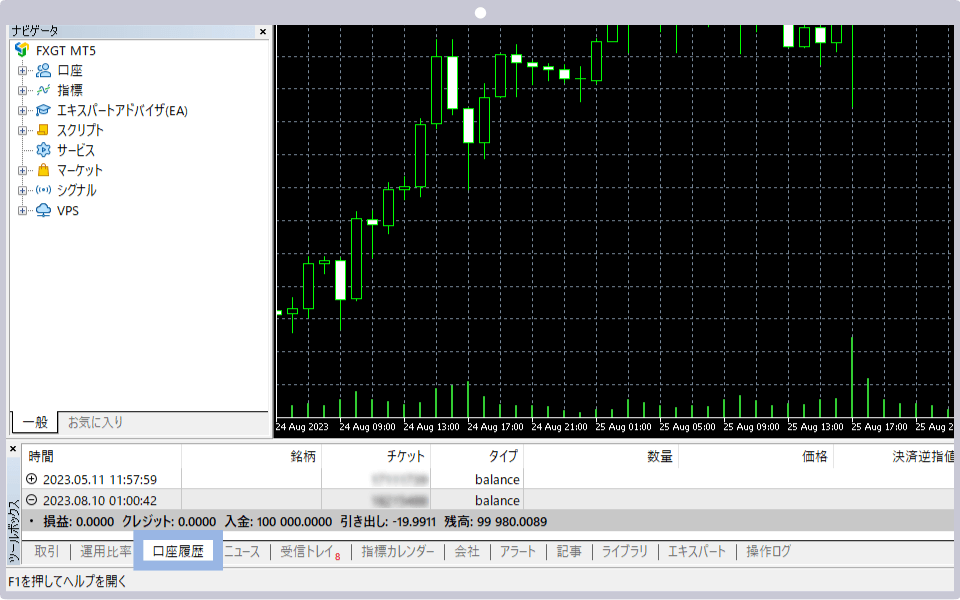Select the サービス tree item label
The height and width of the screenshot is (600, 960).
click(76, 150)
